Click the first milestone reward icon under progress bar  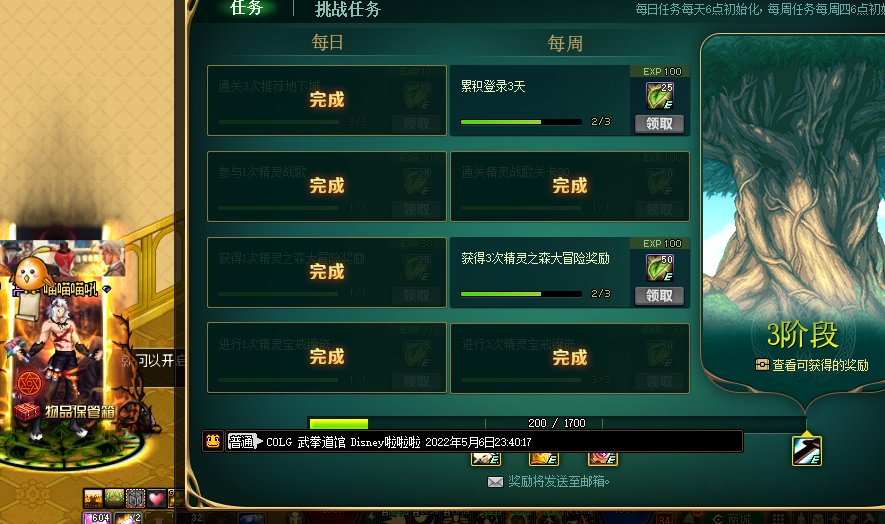click(486, 458)
